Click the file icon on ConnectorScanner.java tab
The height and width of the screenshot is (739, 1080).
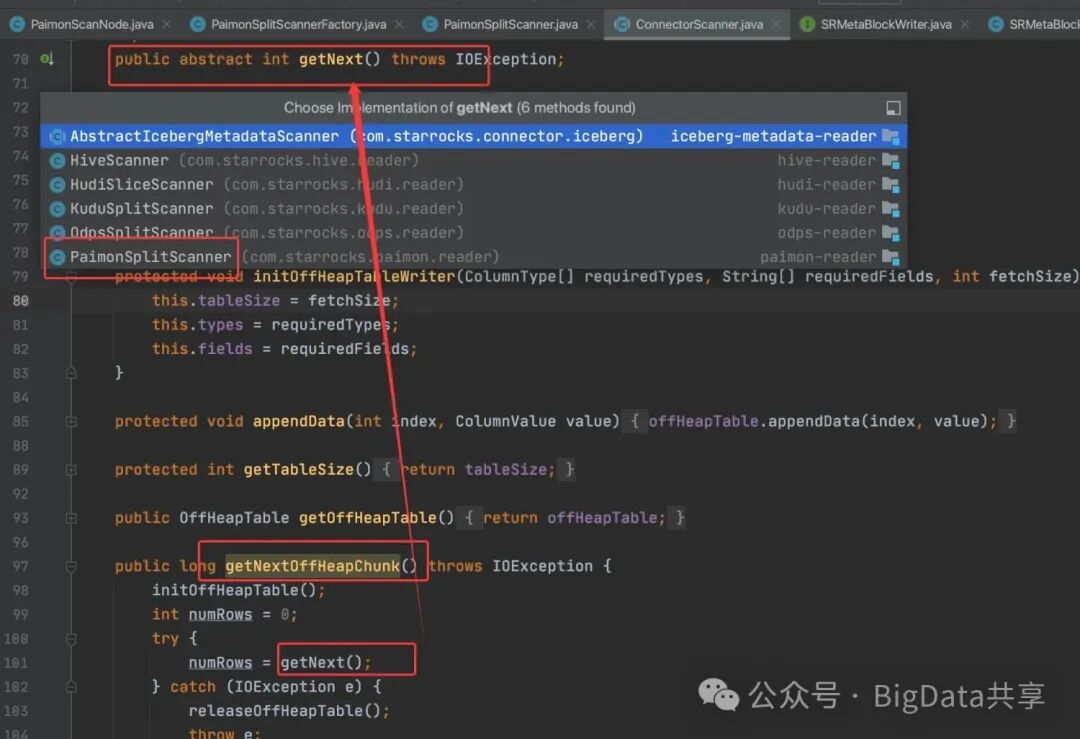point(622,25)
